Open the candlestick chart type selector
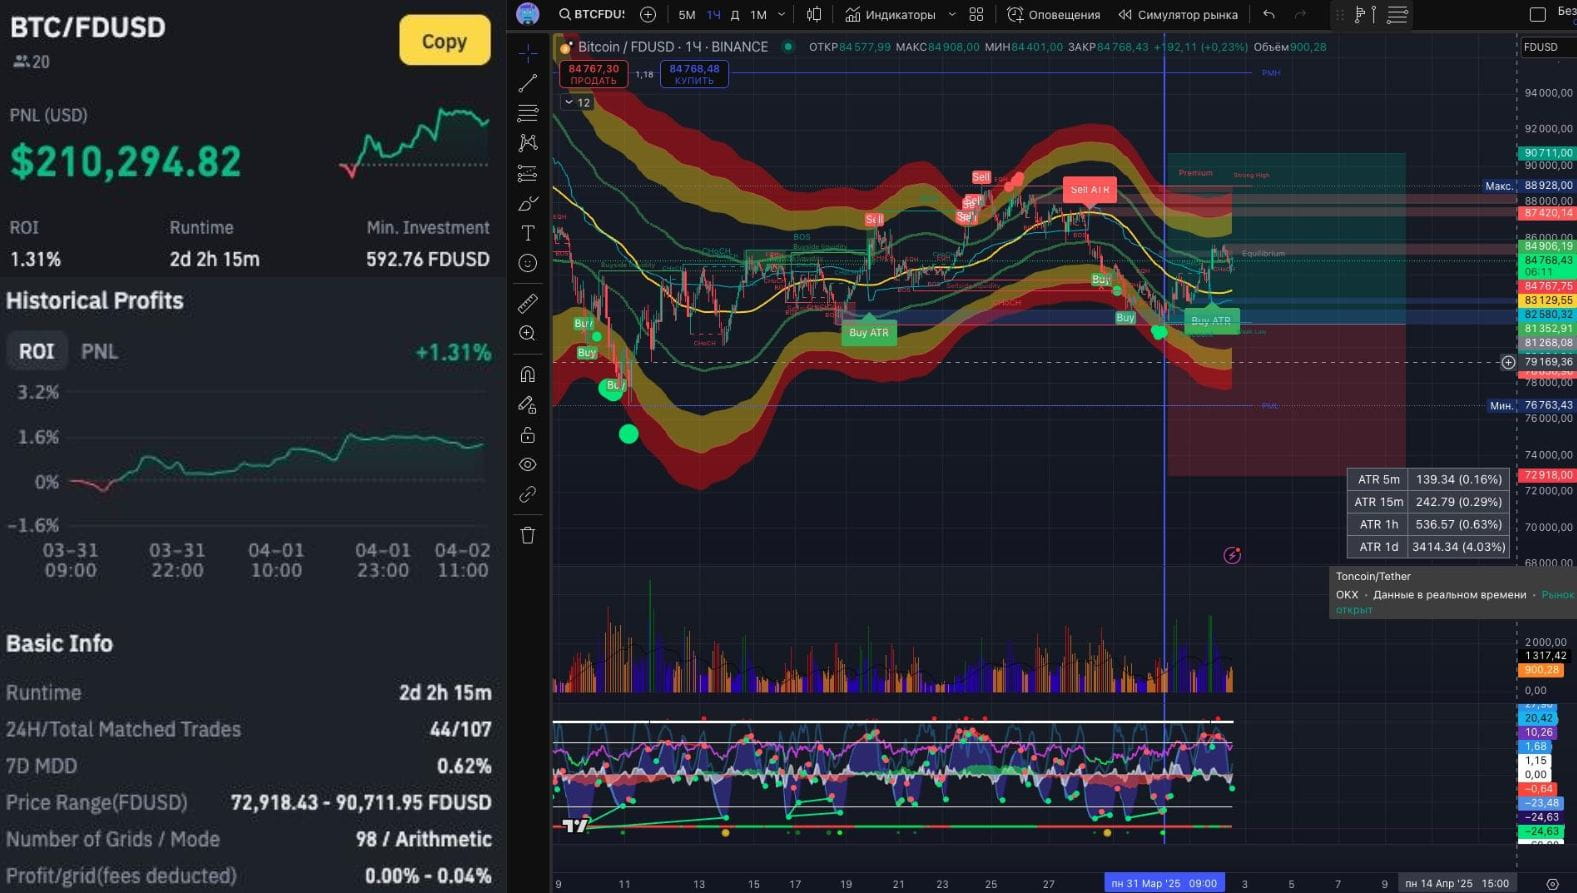The width and height of the screenshot is (1577, 893). (x=814, y=14)
